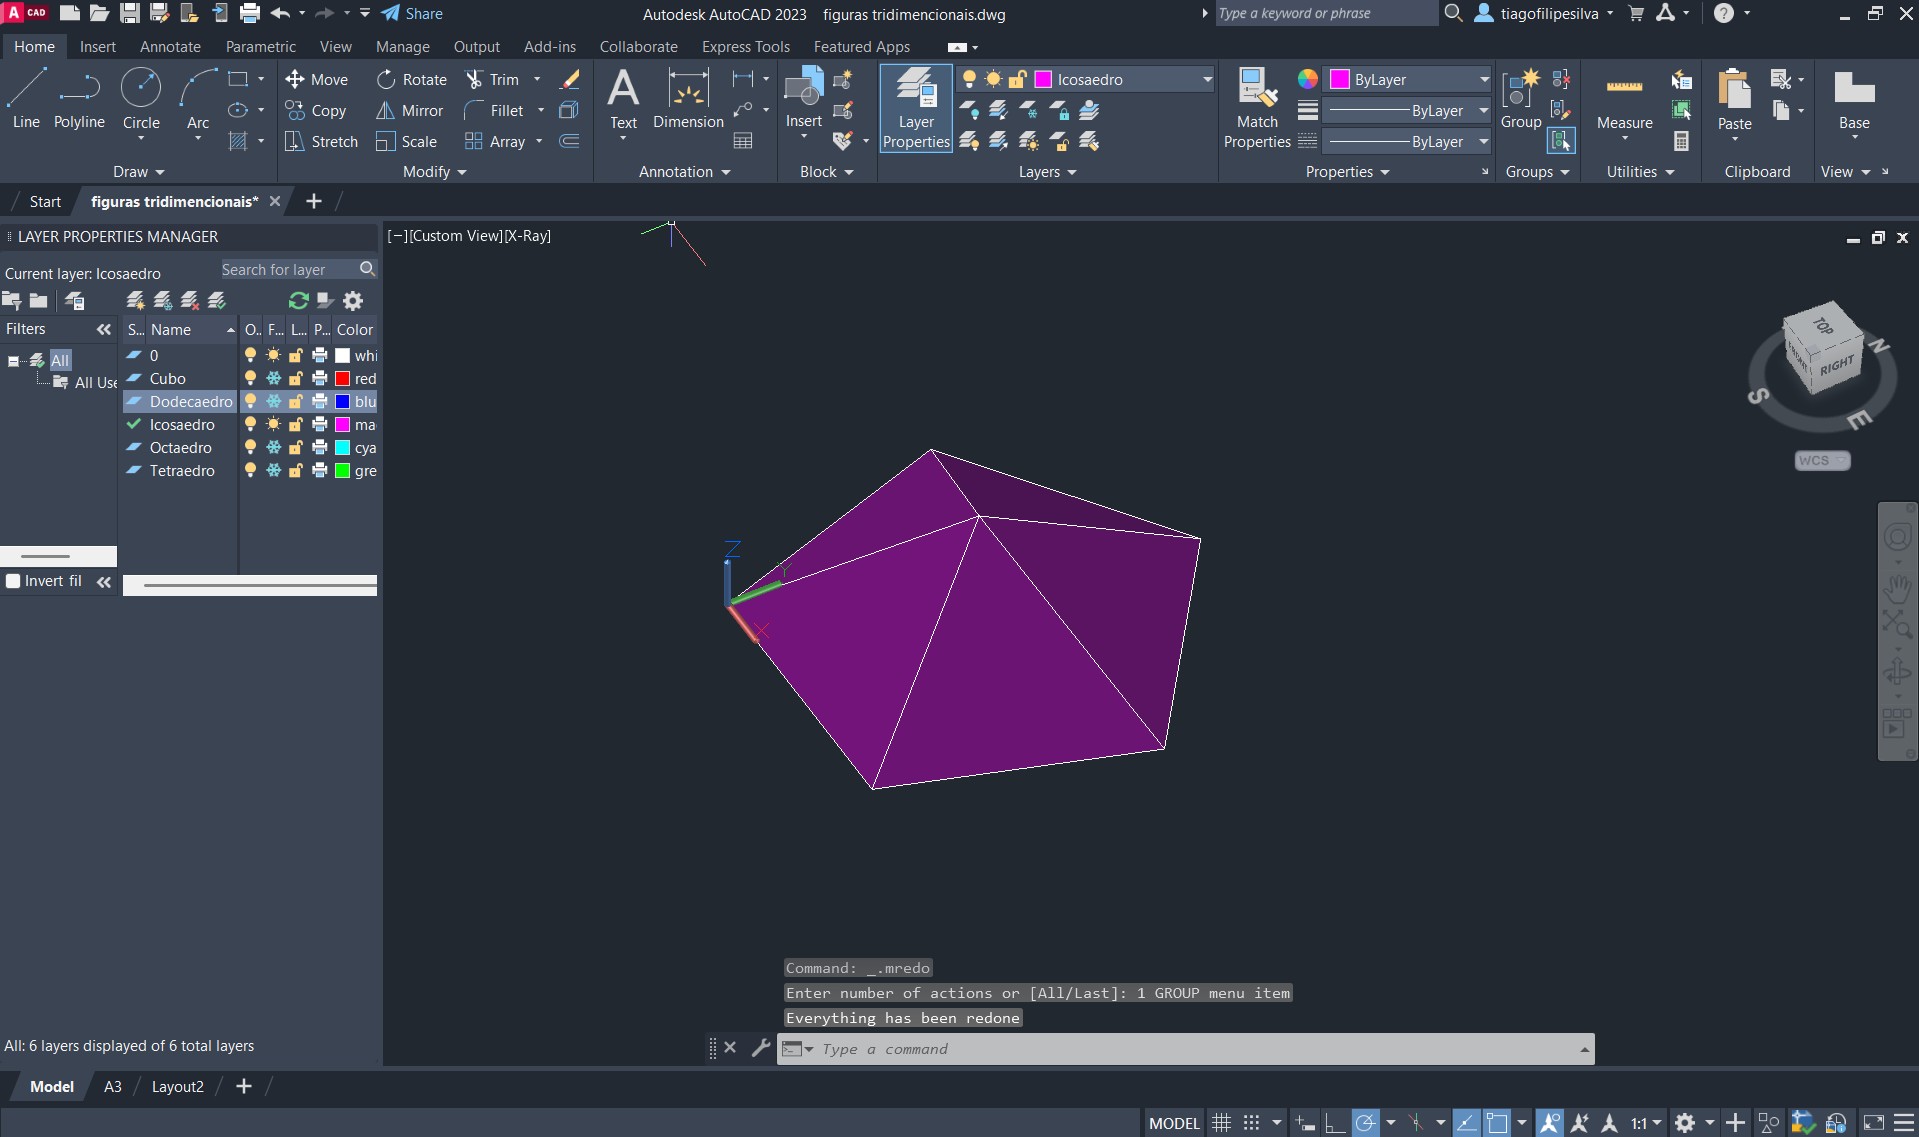Toggle Cubo layer on/off lightbulb

[250, 379]
